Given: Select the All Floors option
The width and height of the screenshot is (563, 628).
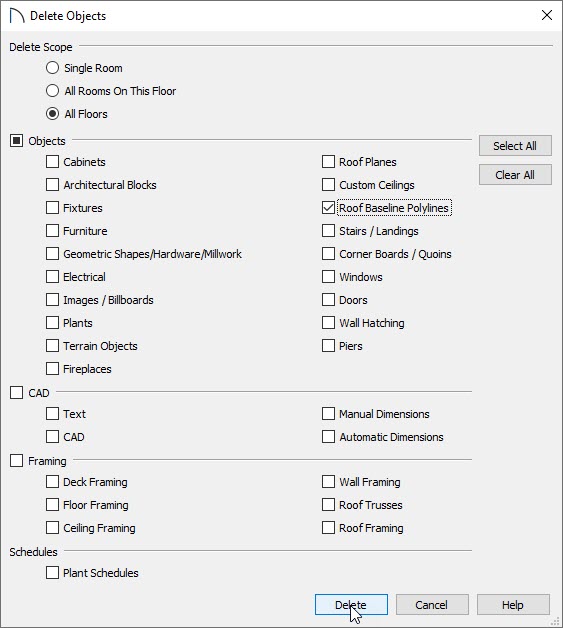Looking at the screenshot, I should (x=52, y=114).
